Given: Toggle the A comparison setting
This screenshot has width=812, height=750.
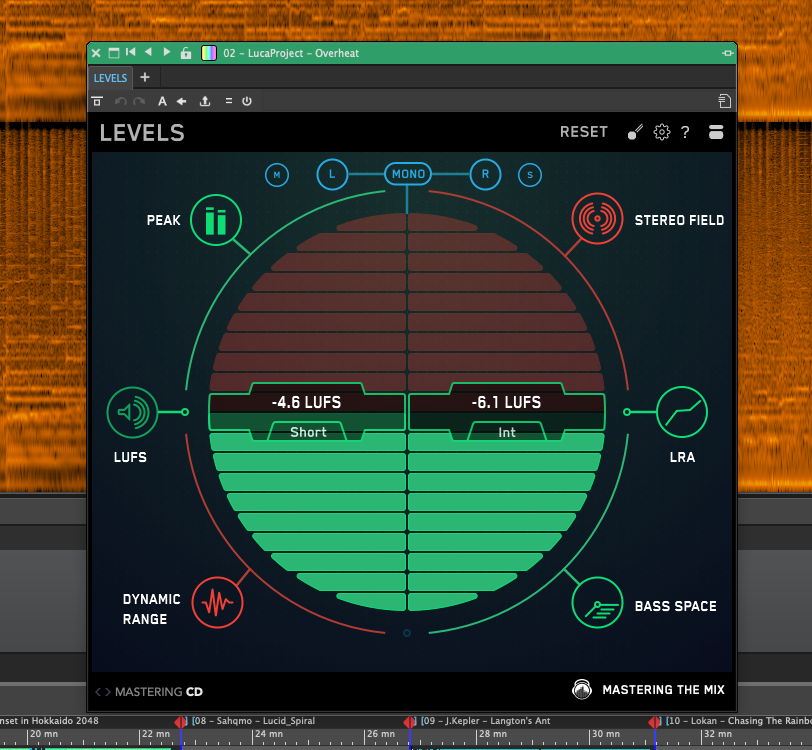Looking at the screenshot, I should (x=162, y=102).
